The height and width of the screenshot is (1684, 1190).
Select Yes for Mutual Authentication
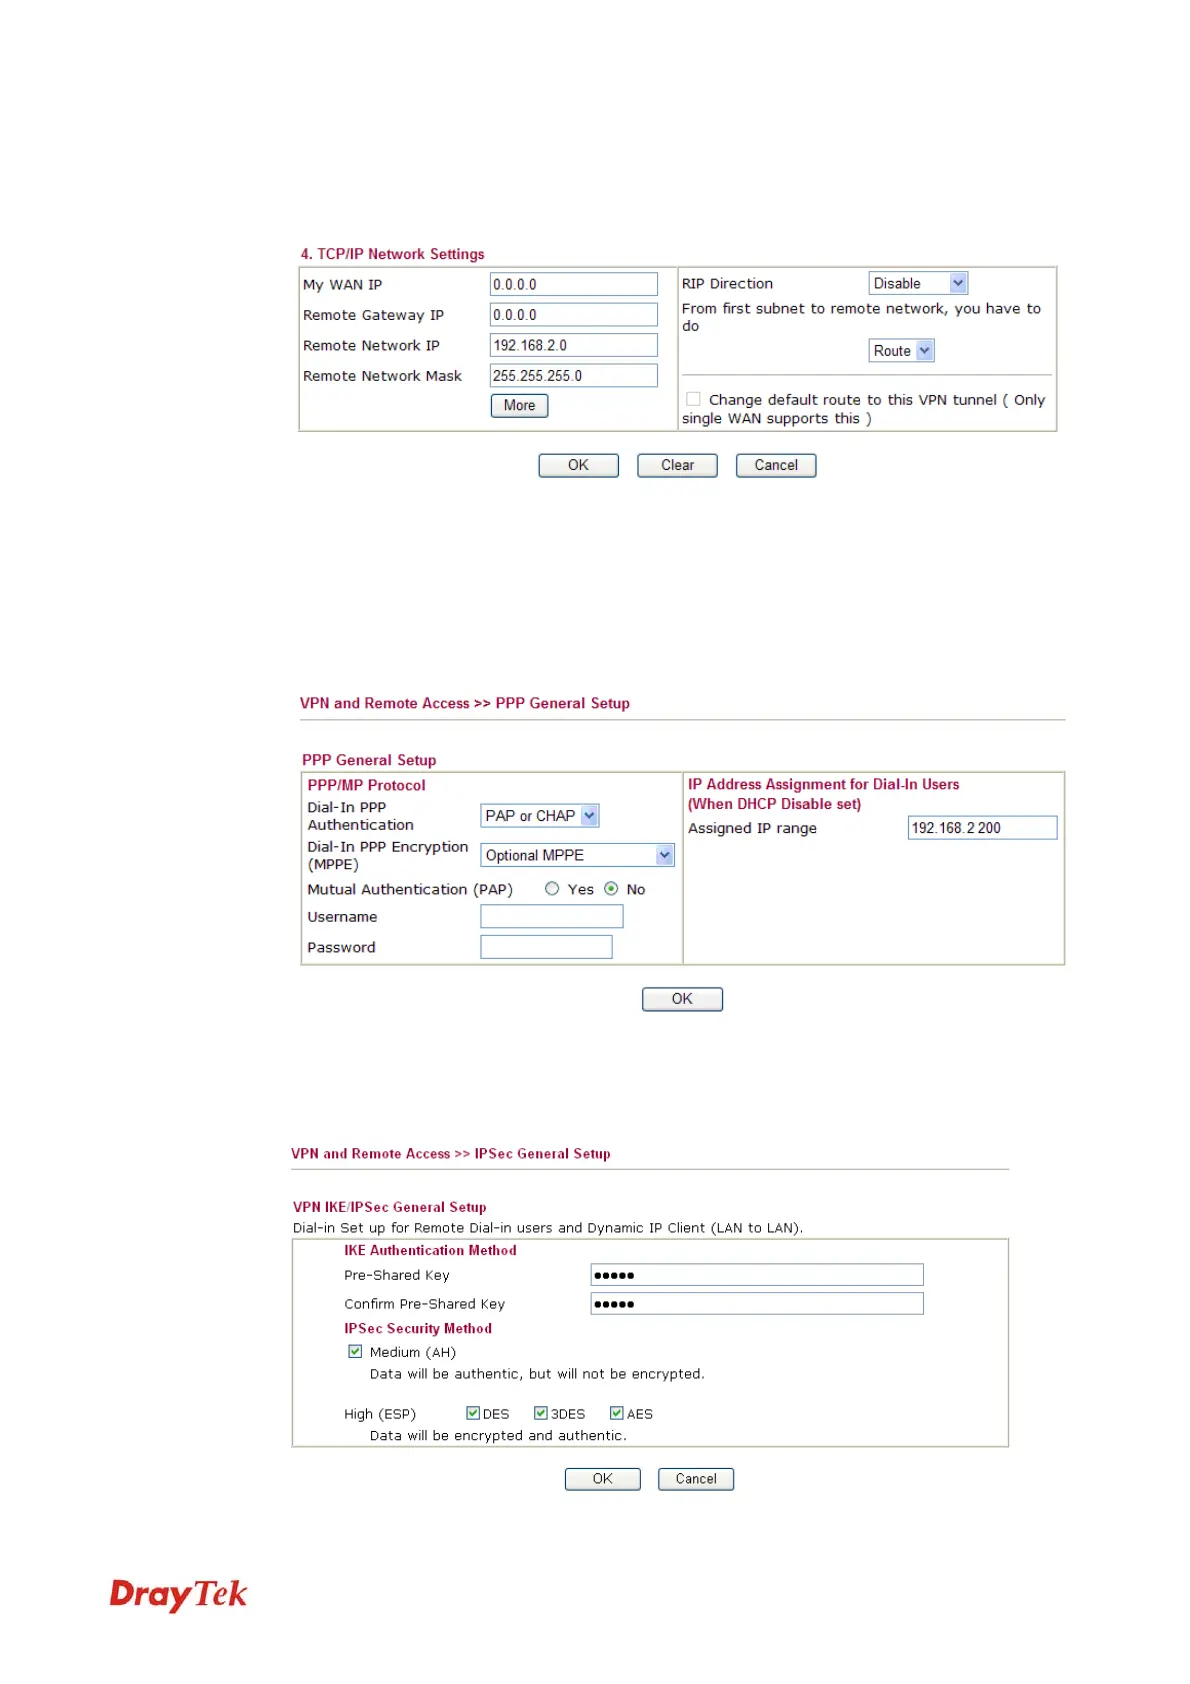[552, 889]
